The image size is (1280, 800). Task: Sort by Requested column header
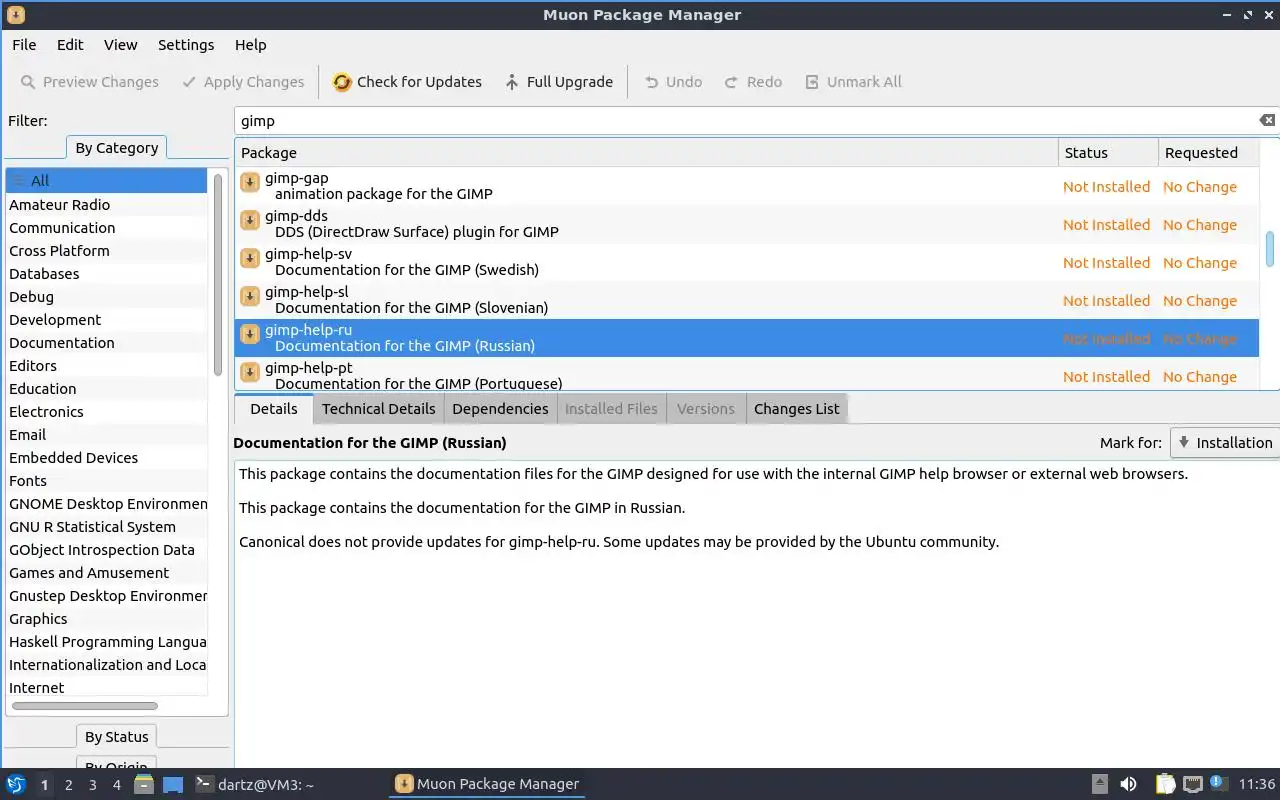[x=1208, y=152]
